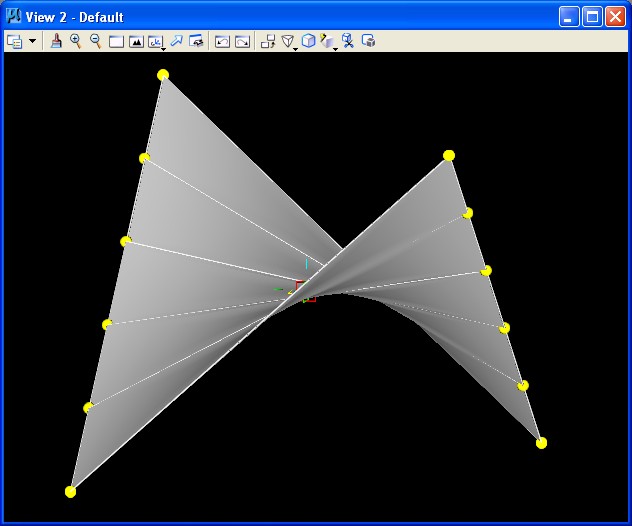632x526 pixels.
Task: Open the View 2 window system menu icon
Action: tap(14, 16)
